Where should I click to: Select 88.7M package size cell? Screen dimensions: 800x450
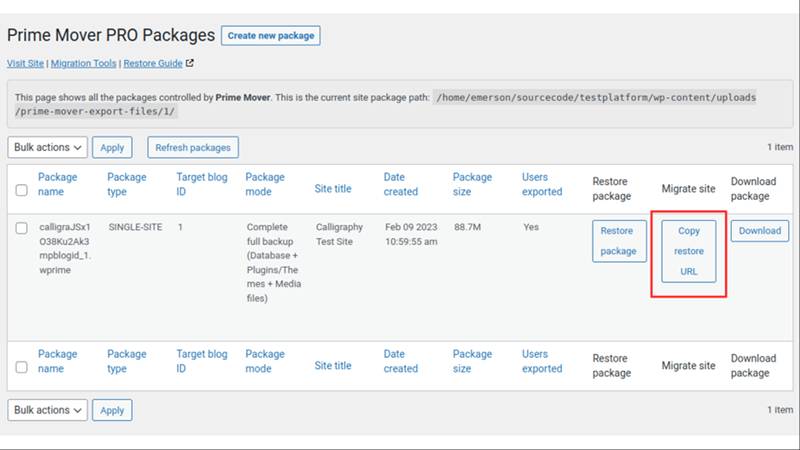coord(467,227)
